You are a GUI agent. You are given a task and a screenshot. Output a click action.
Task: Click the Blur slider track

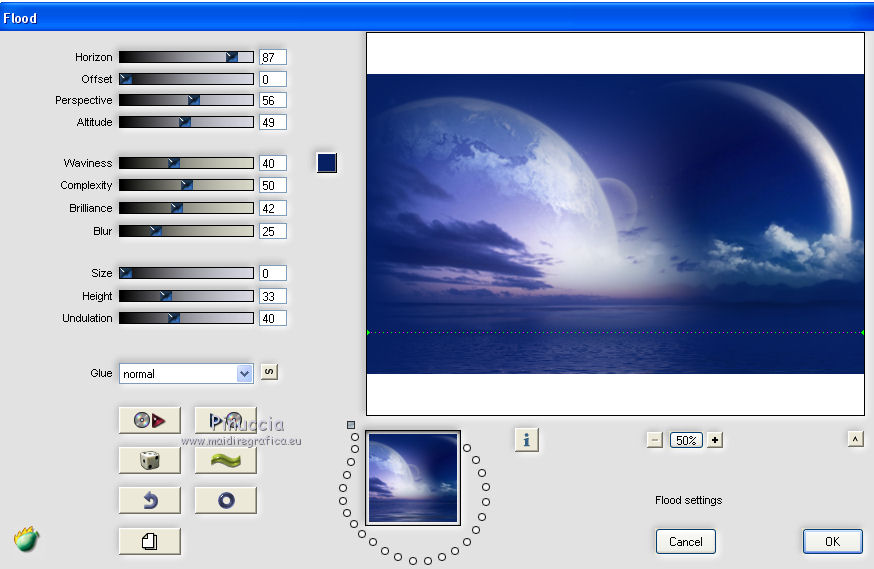click(x=186, y=231)
